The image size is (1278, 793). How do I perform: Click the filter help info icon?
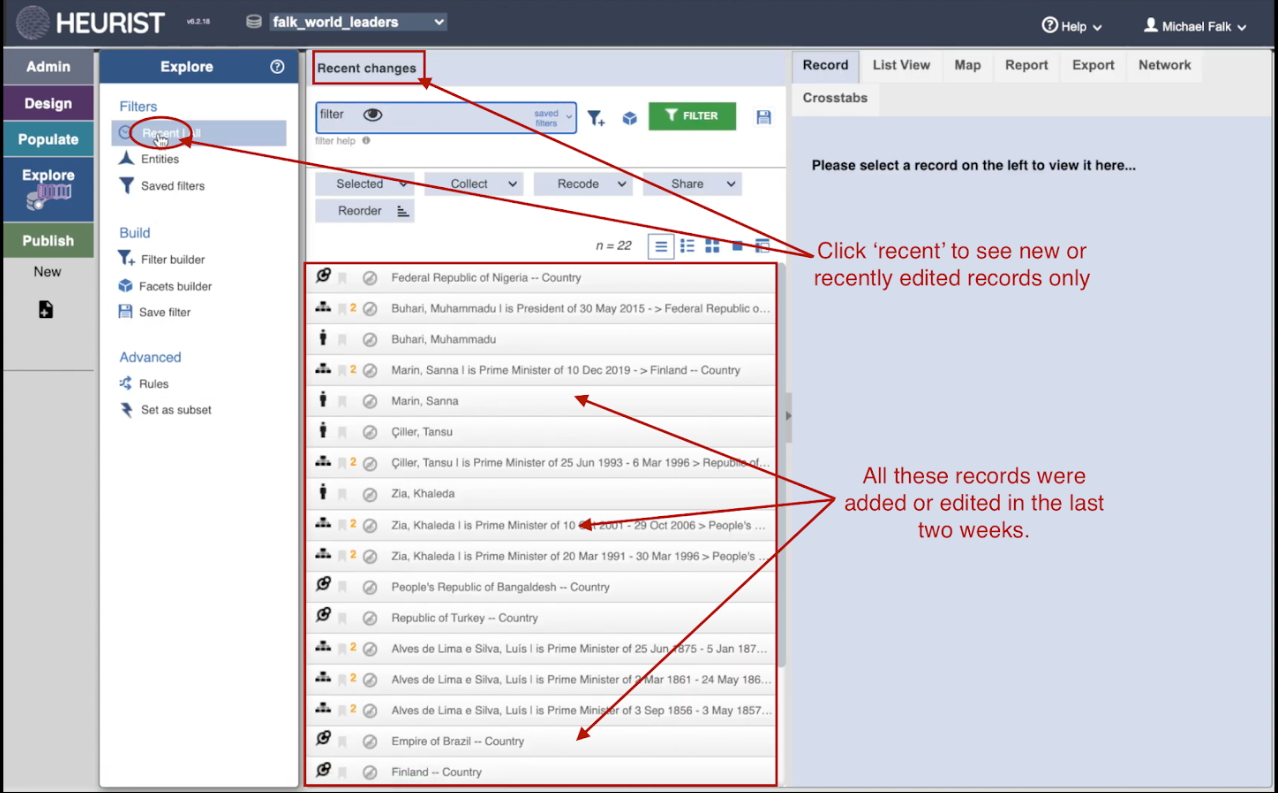click(366, 141)
